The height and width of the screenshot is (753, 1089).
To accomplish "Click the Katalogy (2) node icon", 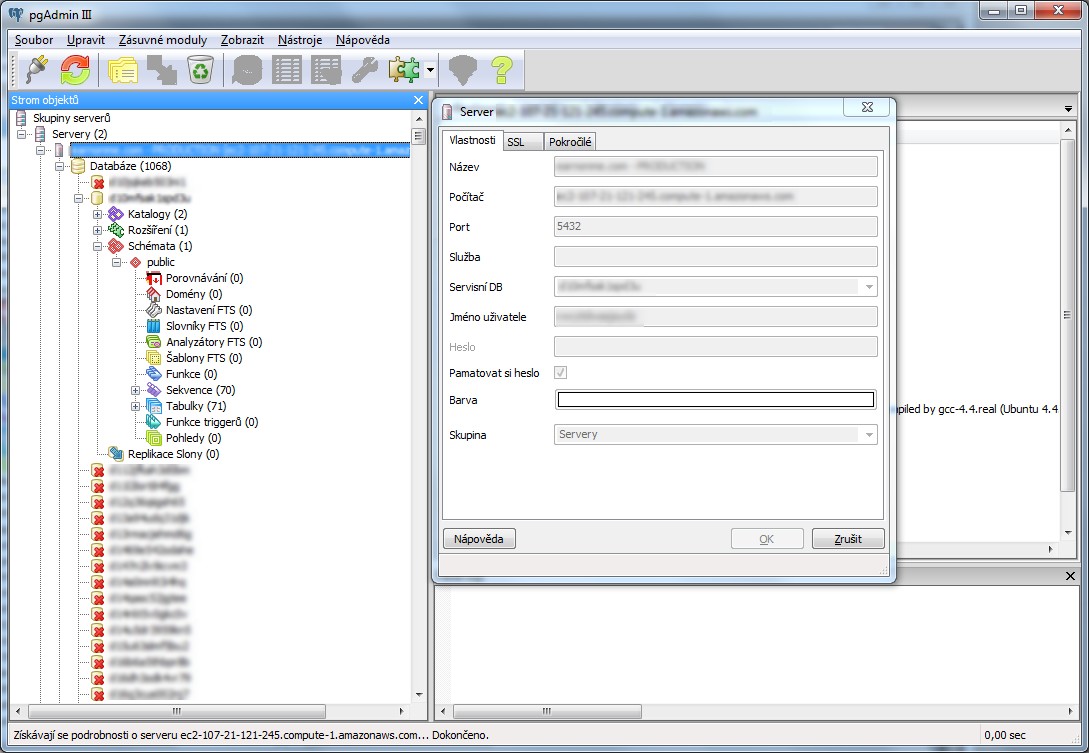I will pyautogui.click(x=116, y=214).
